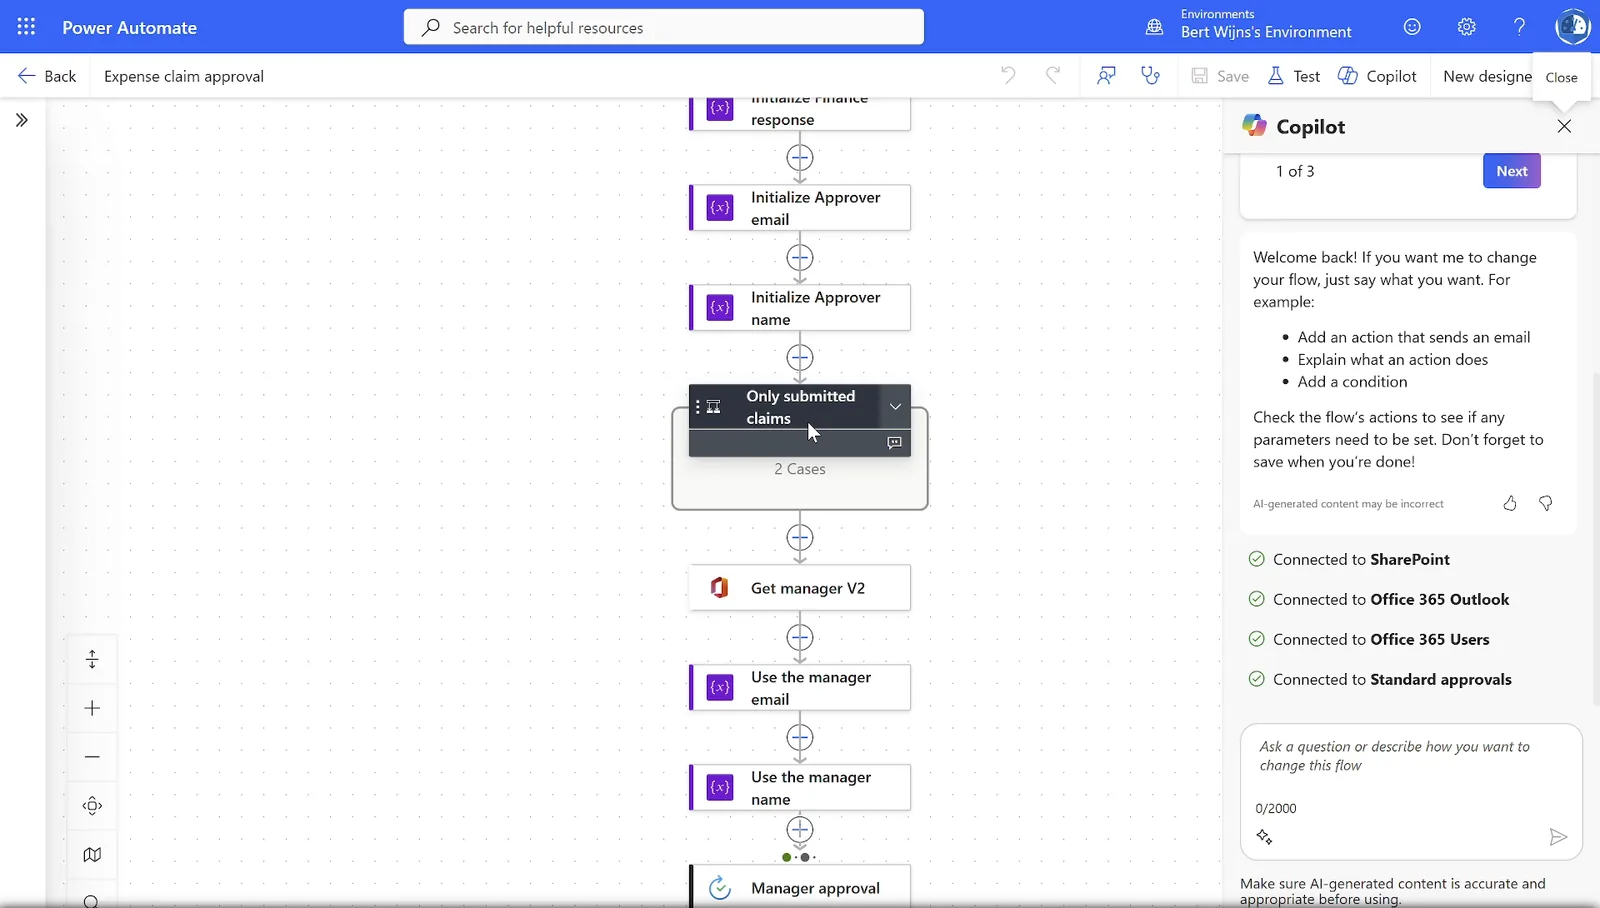Expand the left collapsed panel chevrons

click(x=22, y=120)
